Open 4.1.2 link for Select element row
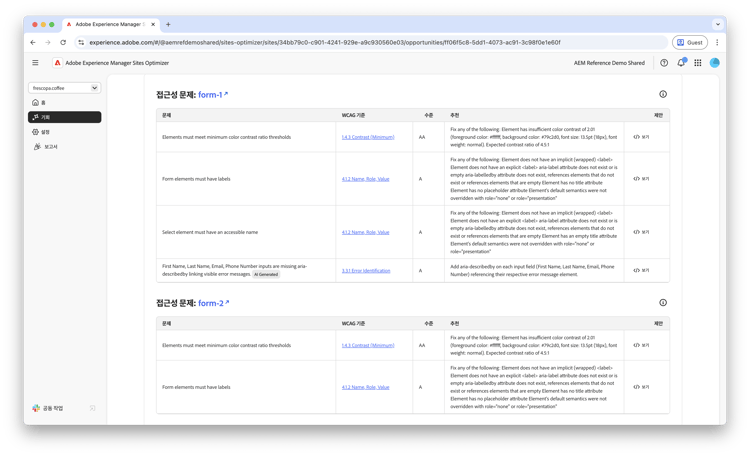750x456 pixels. point(365,233)
